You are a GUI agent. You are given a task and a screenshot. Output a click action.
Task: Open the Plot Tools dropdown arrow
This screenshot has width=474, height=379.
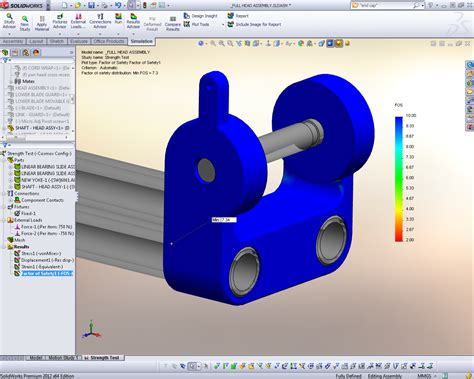click(x=223, y=25)
